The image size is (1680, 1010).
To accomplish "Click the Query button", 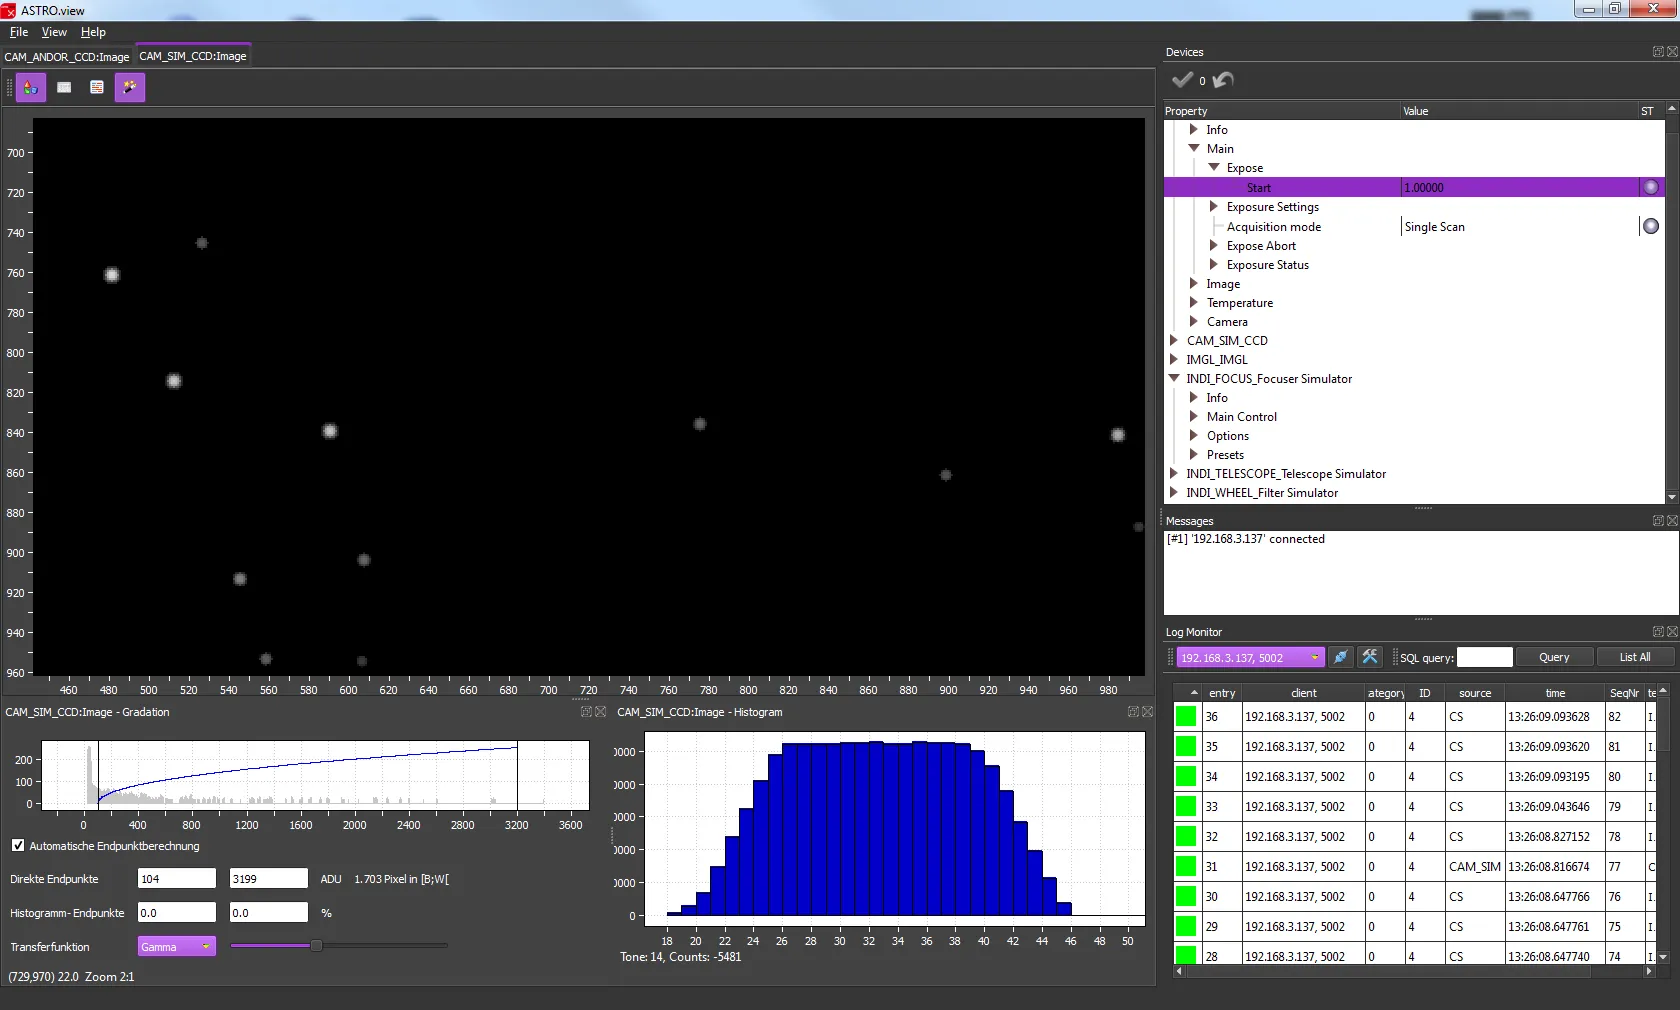I will click(1554, 657).
